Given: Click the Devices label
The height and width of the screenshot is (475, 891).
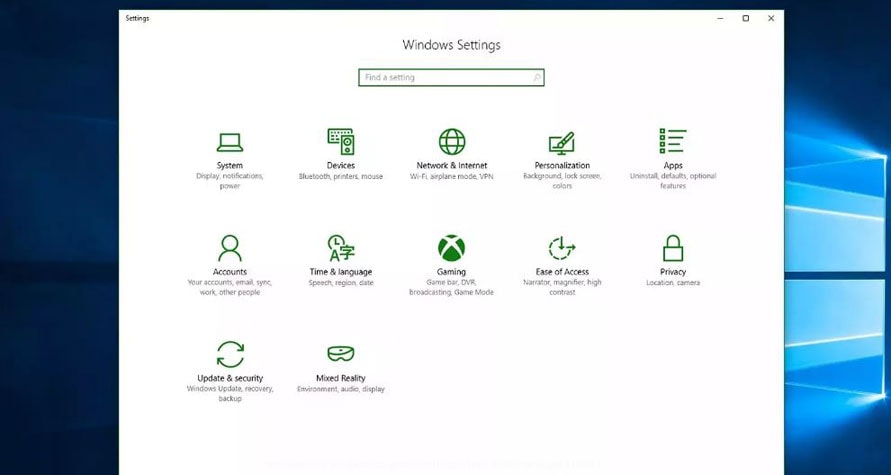Looking at the screenshot, I should click(341, 165).
